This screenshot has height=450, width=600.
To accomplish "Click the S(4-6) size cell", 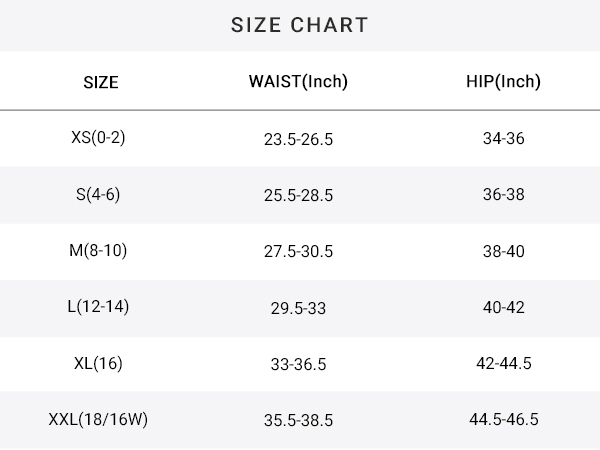I will 98,194.
